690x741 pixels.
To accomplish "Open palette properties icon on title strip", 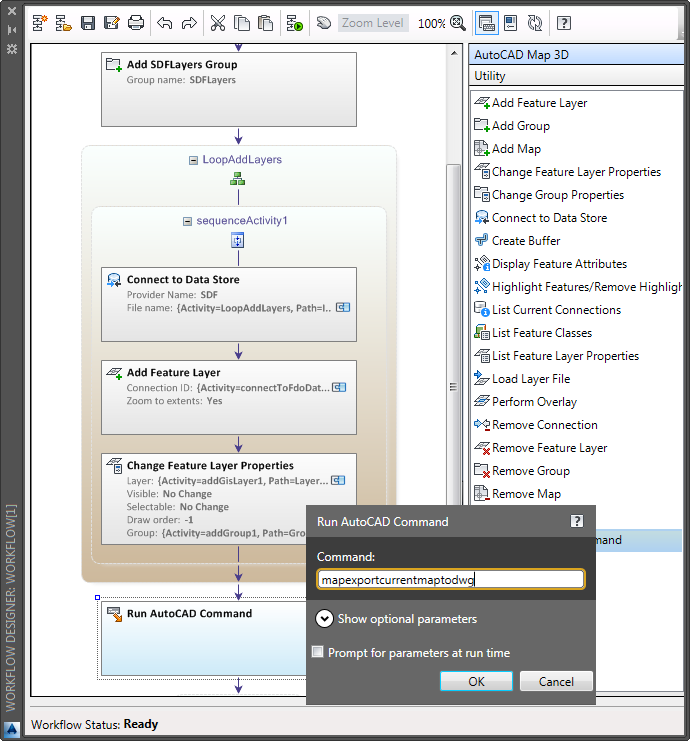I will [12, 49].
